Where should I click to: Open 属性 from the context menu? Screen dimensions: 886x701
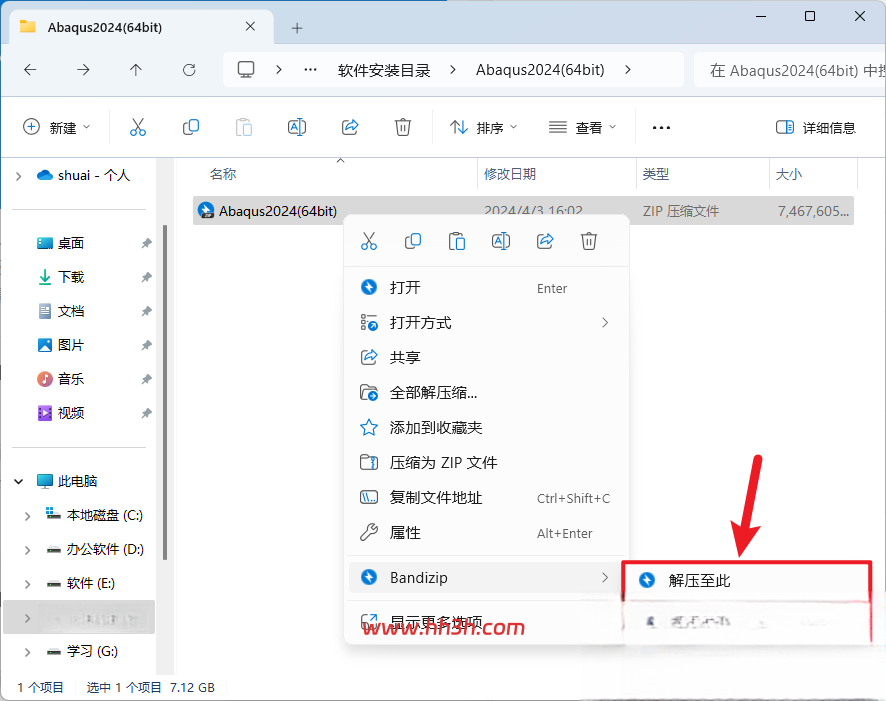click(486, 533)
